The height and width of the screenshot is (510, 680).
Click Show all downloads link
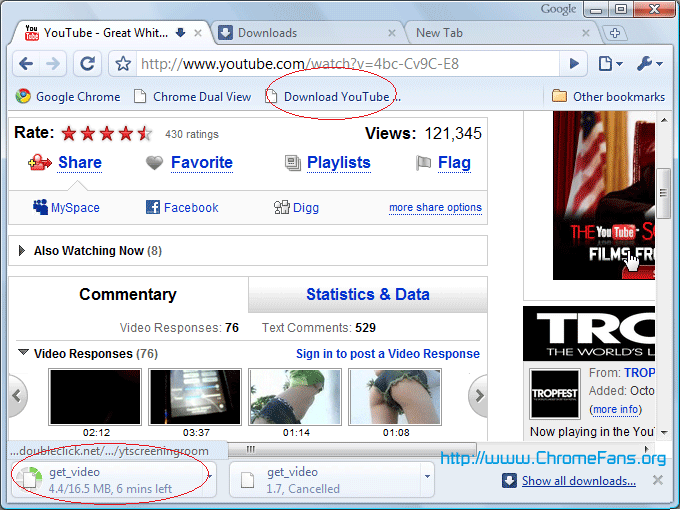click(579, 481)
